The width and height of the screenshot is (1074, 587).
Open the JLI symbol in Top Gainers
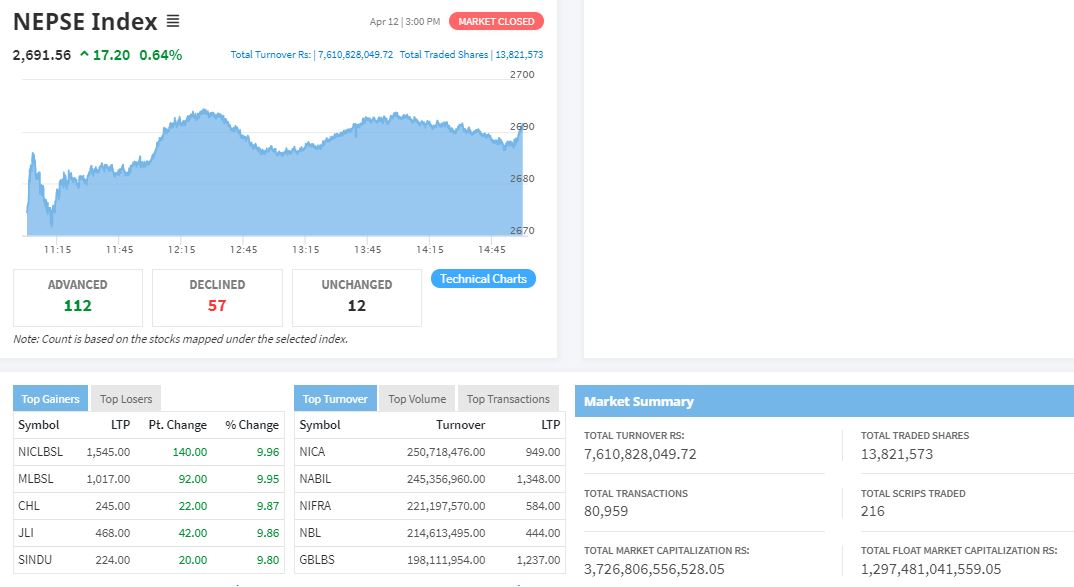[26, 532]
